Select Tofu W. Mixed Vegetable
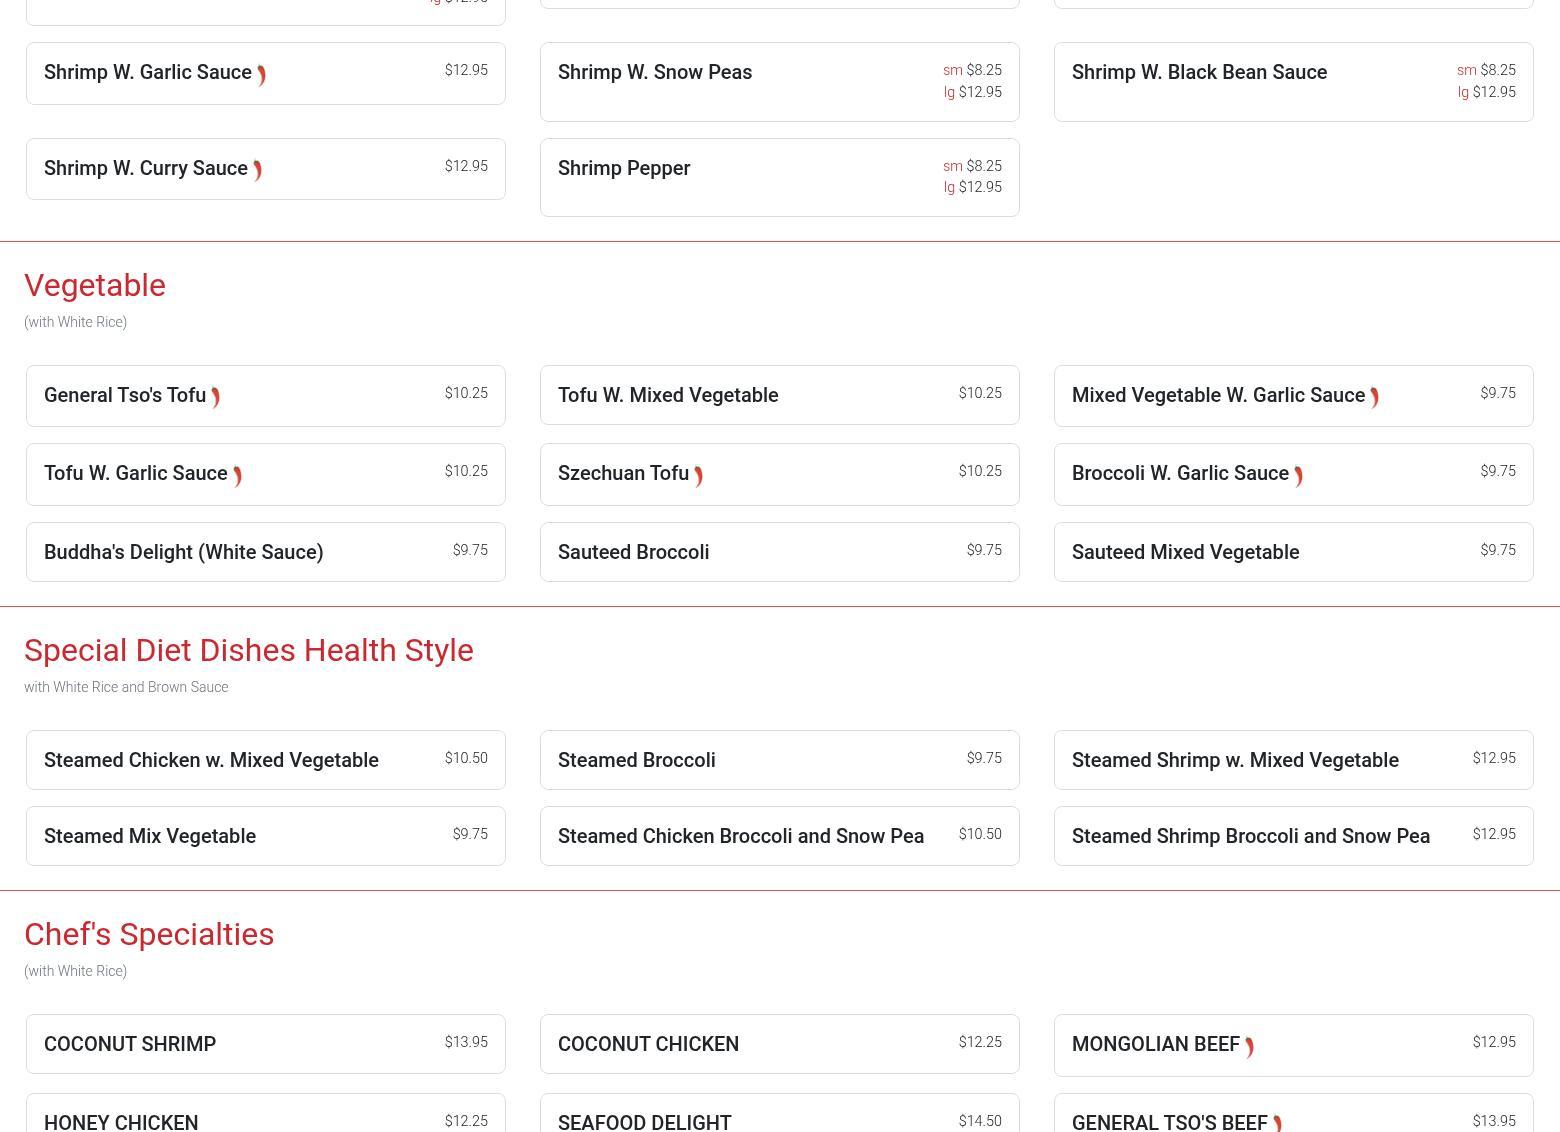Image resolution: width=1560 pixels, height=1132 pixels. point(779,396)
